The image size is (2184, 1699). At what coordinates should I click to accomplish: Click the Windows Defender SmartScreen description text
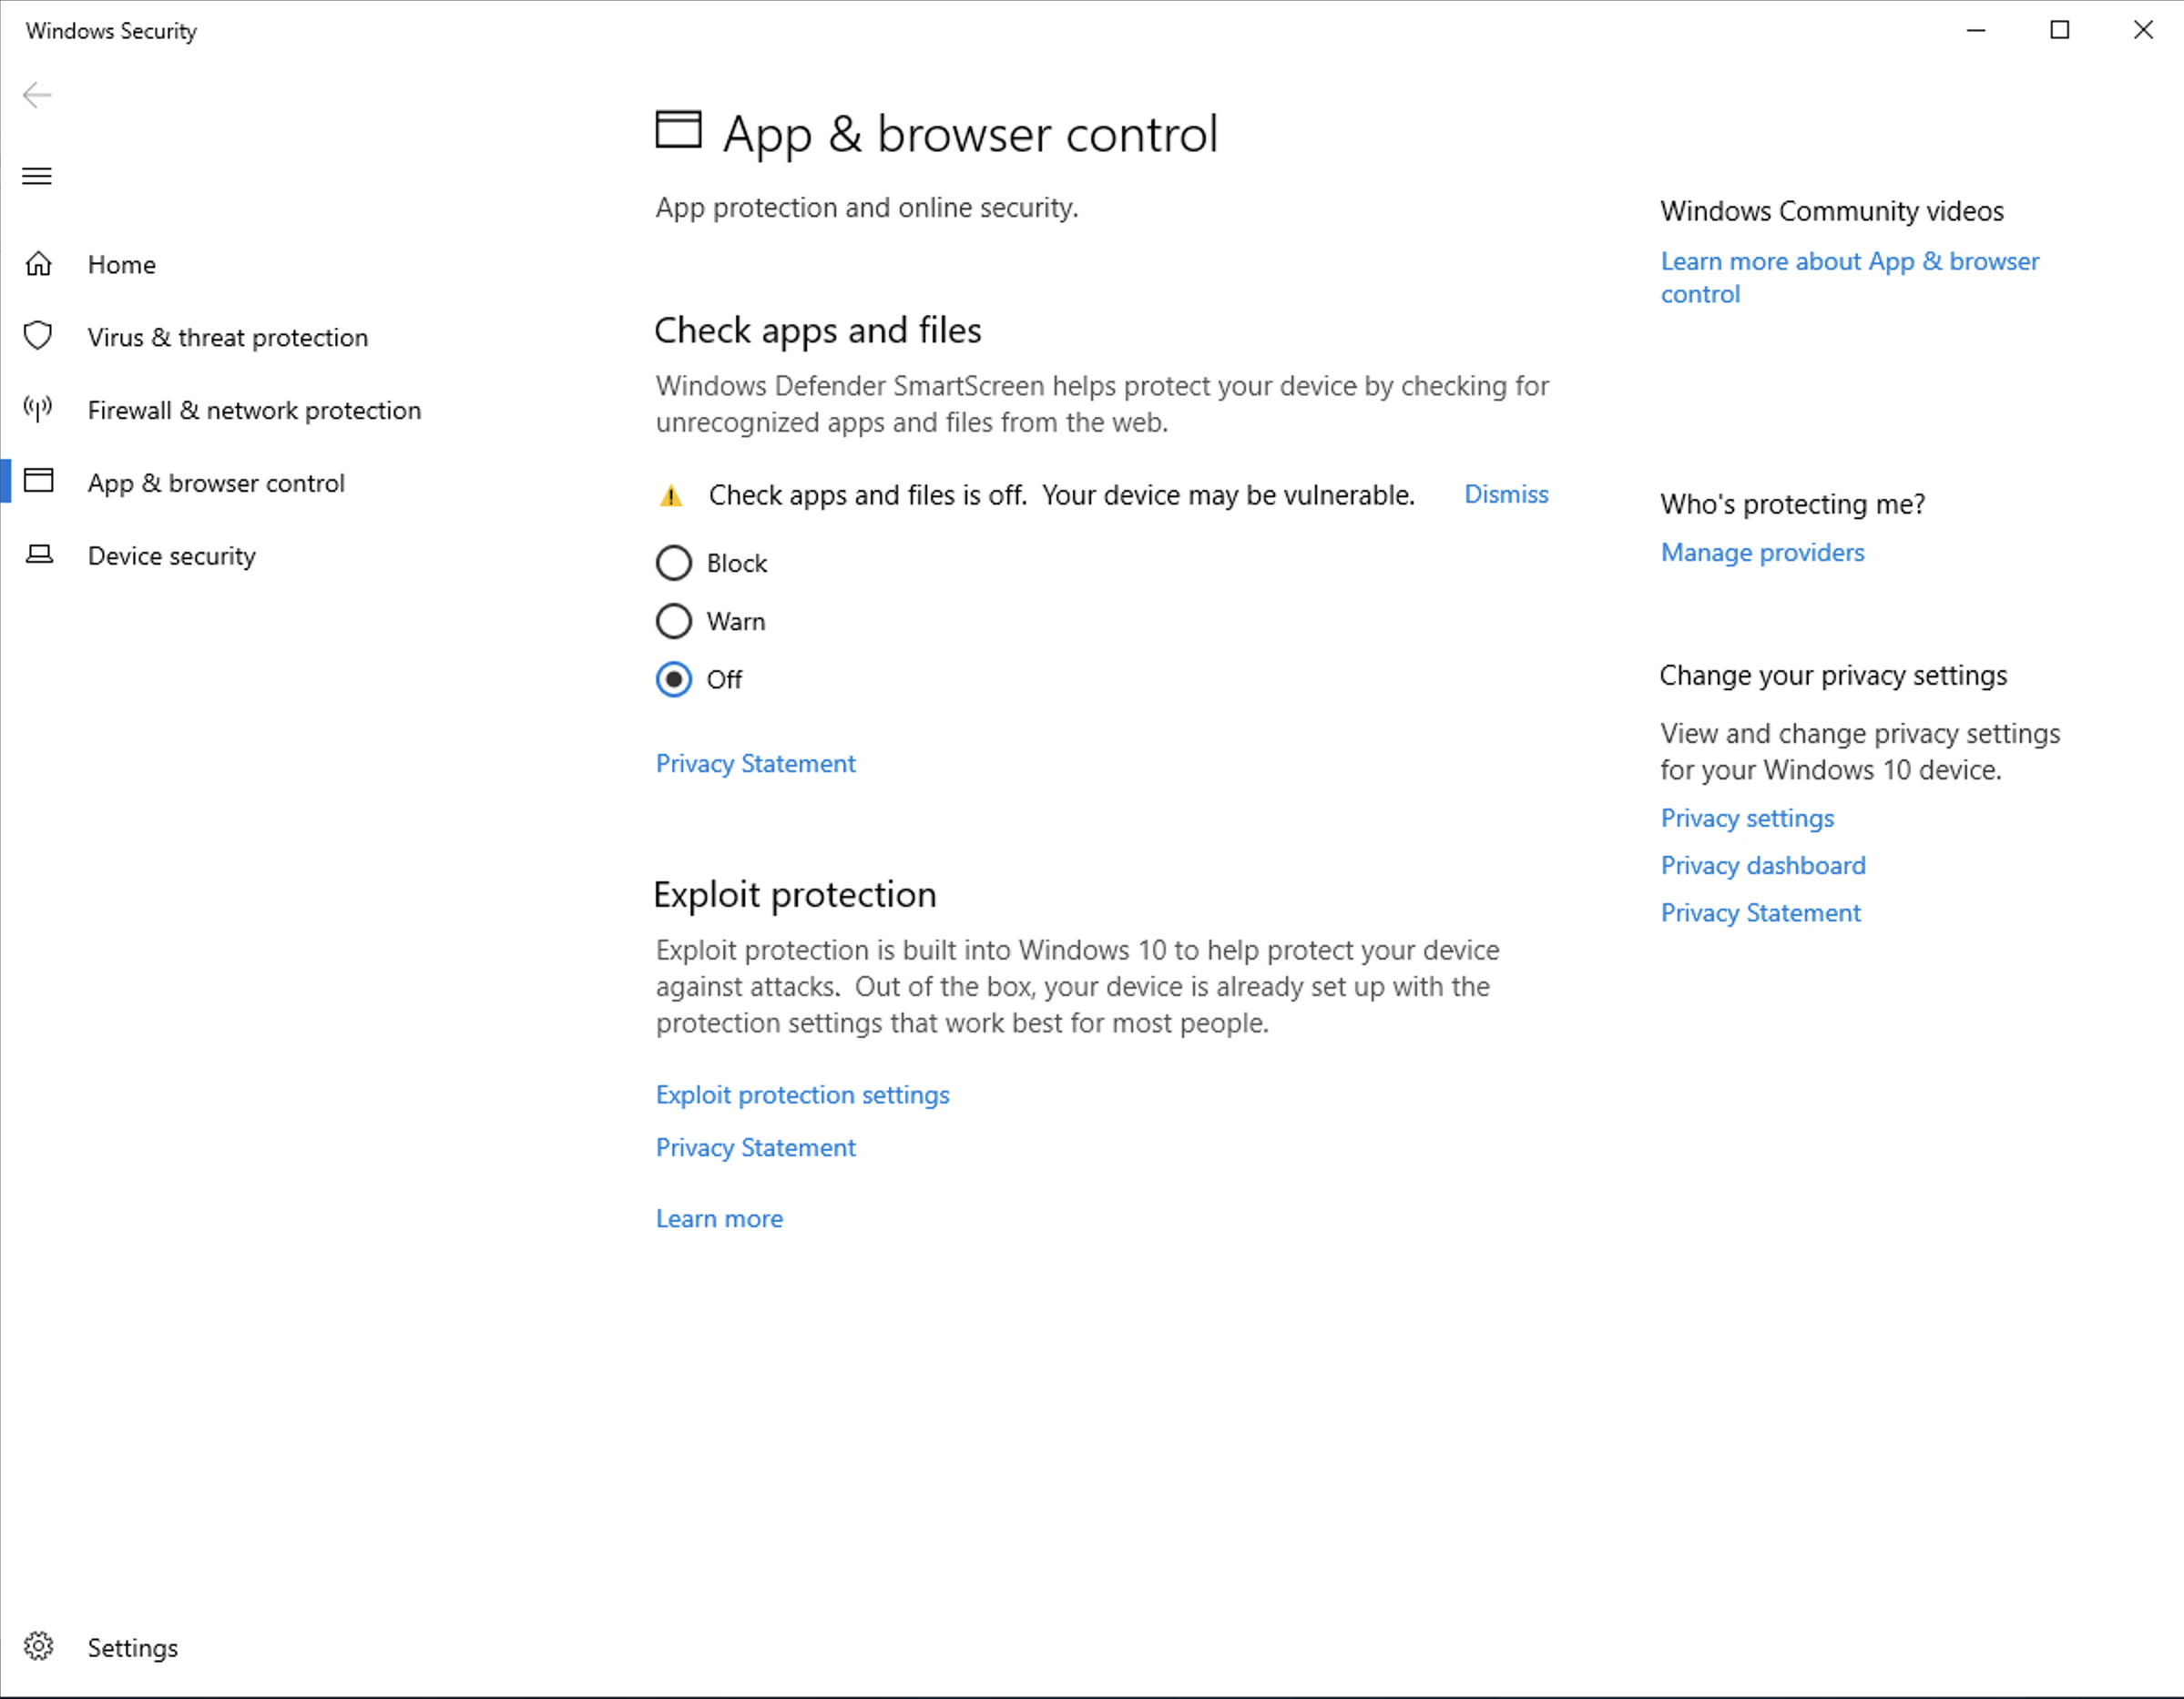1102,404
